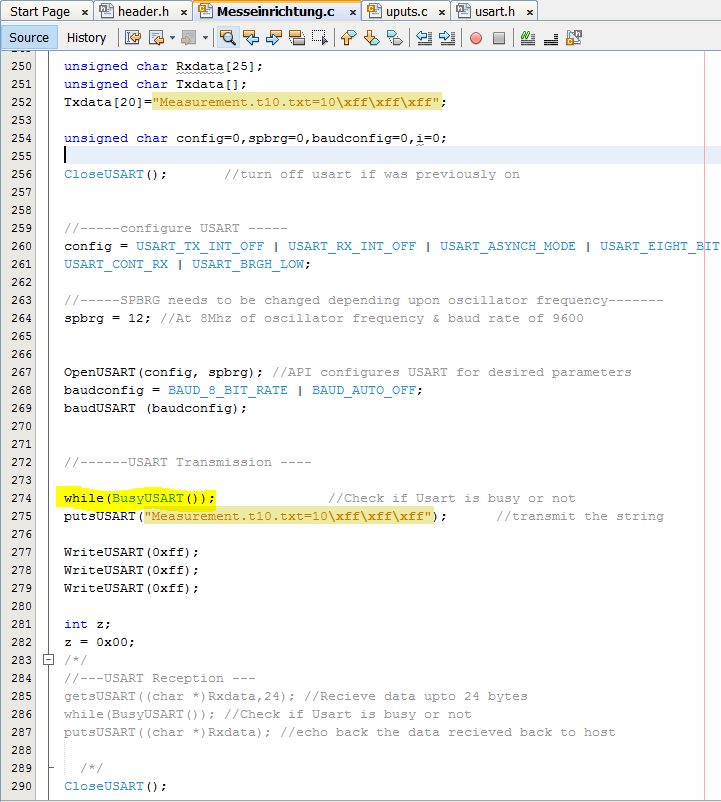Switch to Source view

pyautogui.click(x=29, y=38)
